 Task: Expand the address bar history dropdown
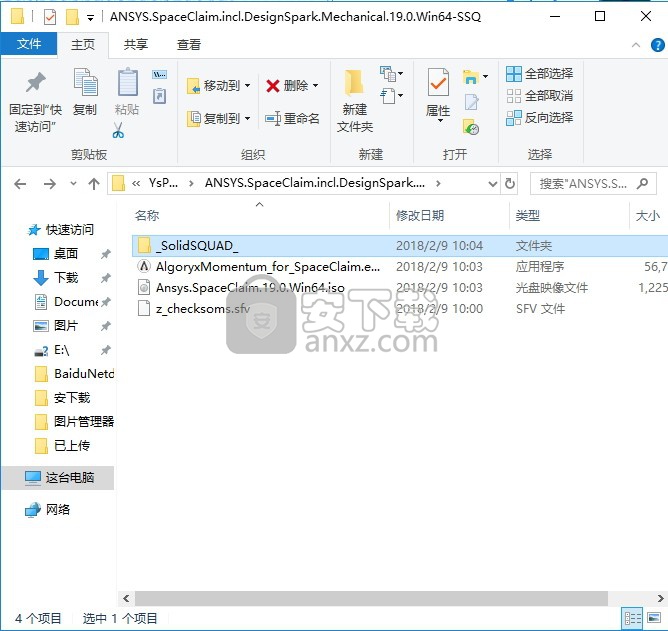(x=492, y=184)
